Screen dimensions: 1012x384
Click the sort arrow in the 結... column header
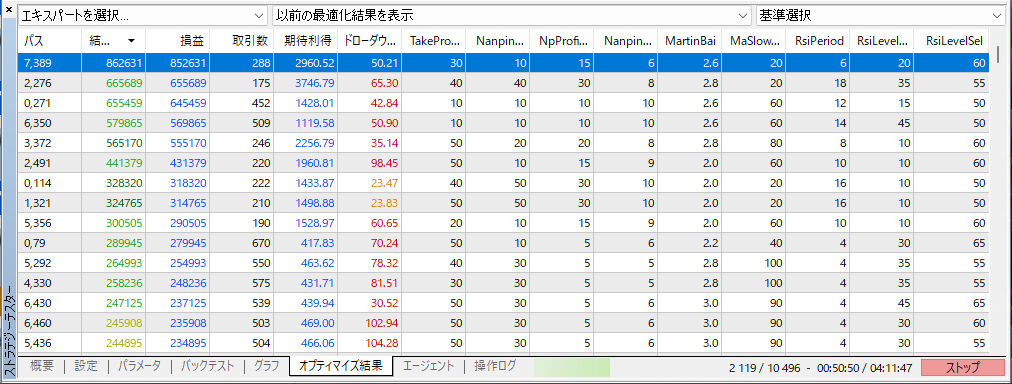[x=132, y=41]
